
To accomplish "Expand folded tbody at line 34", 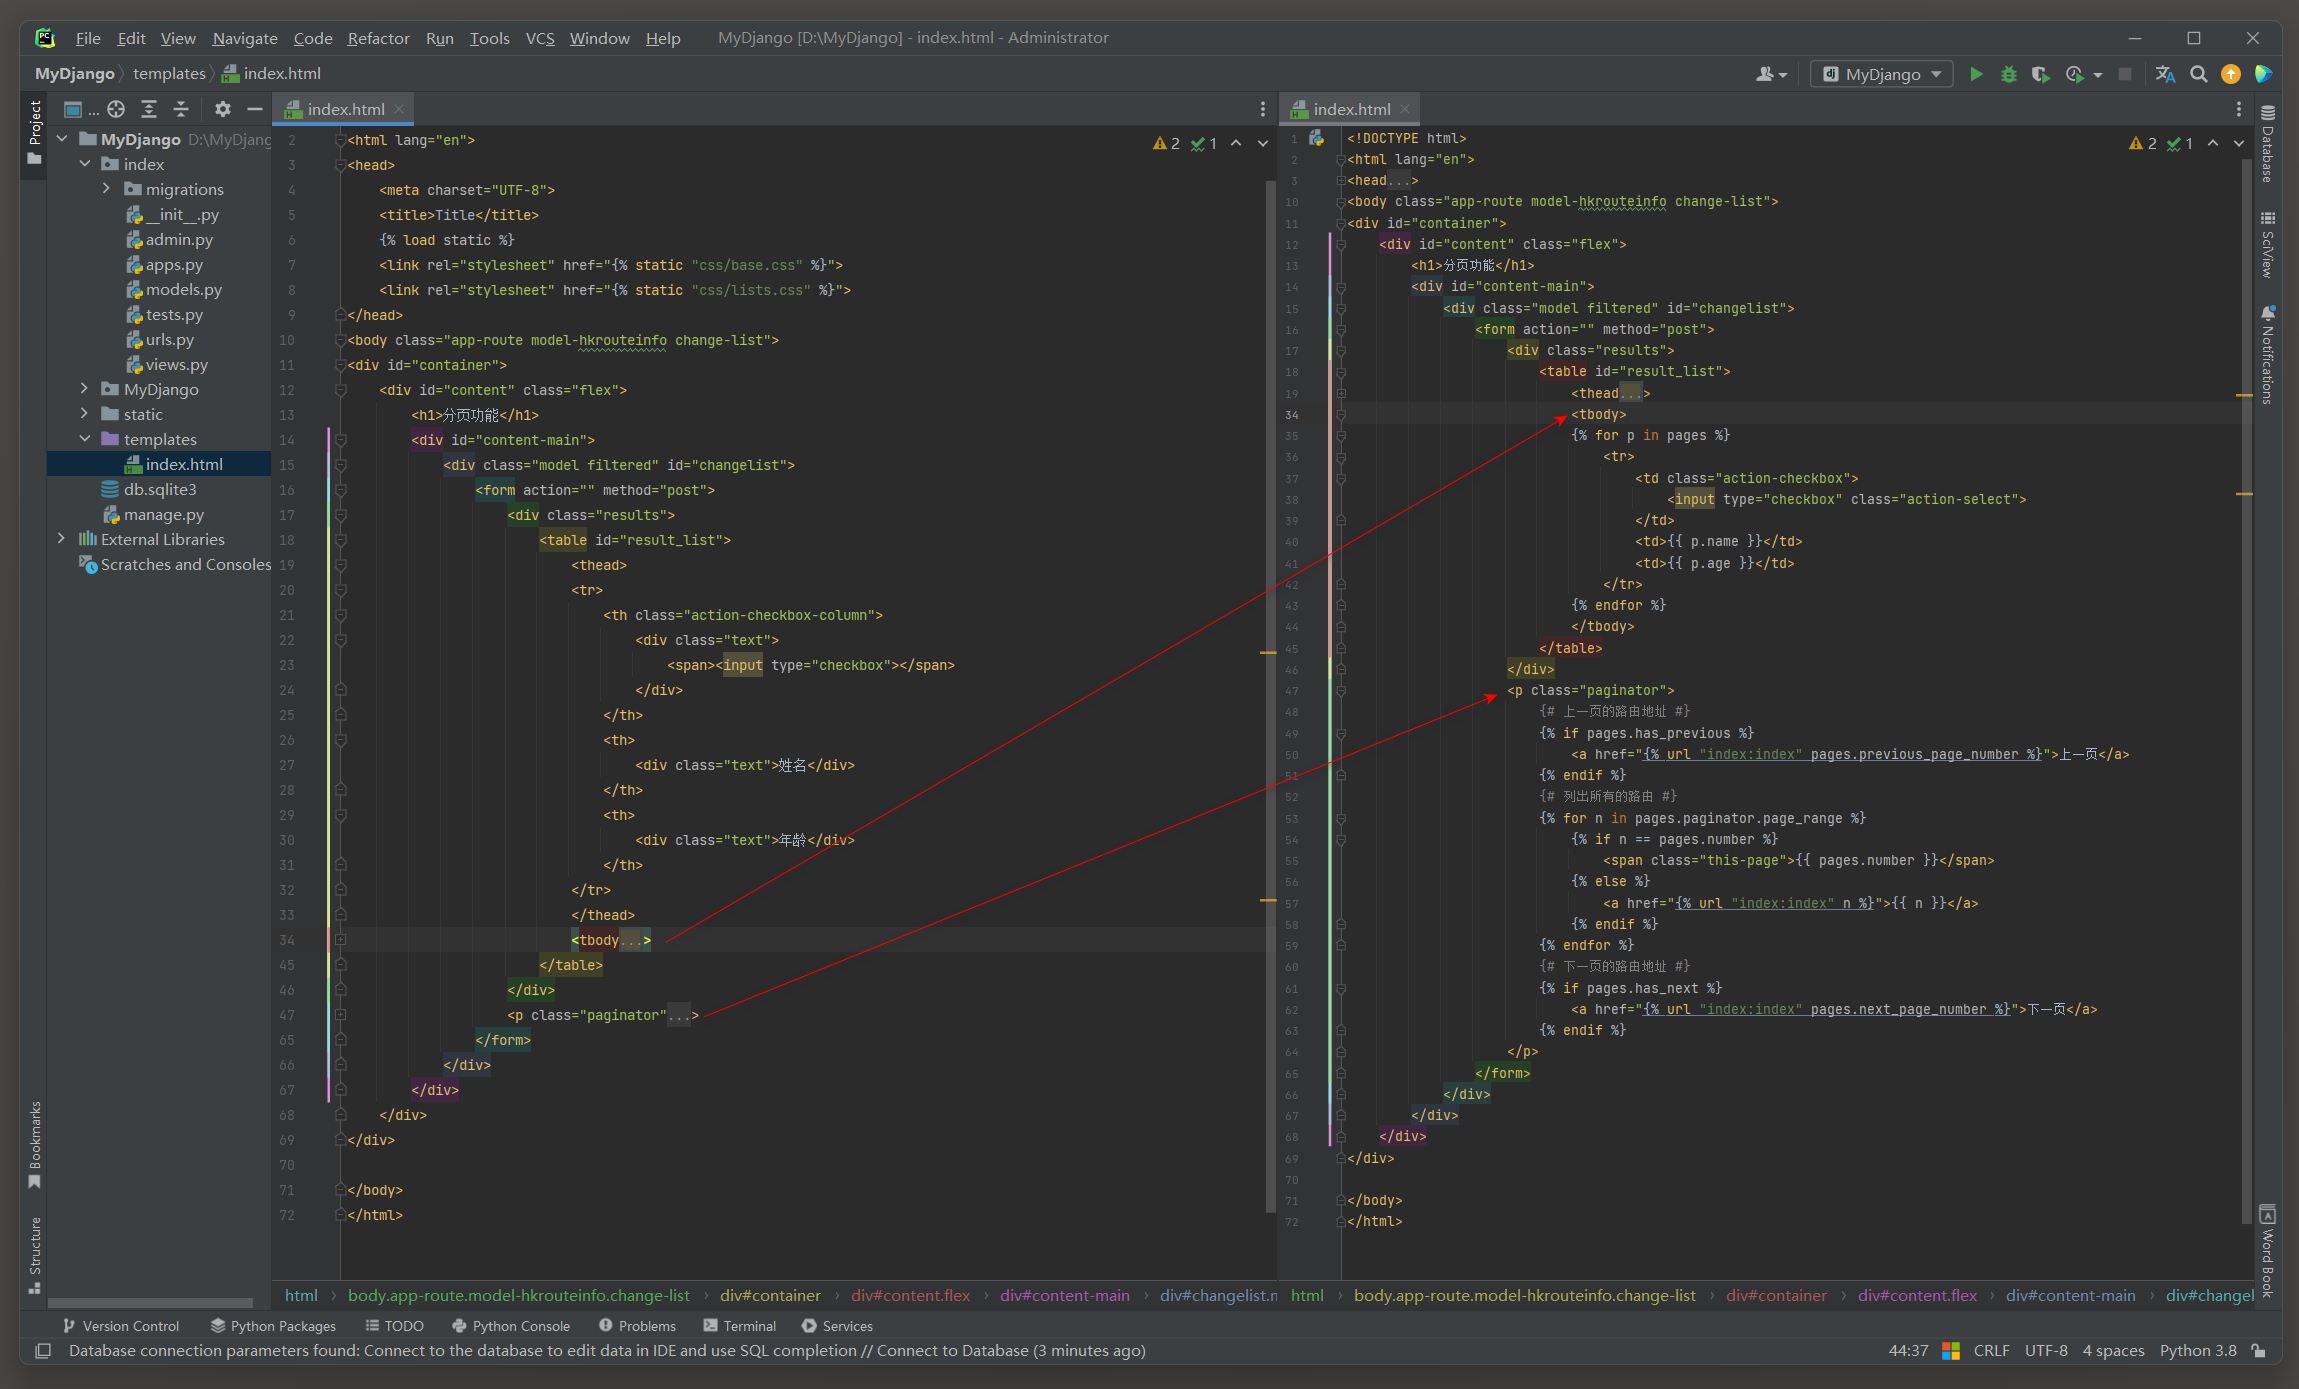I will pos(340,940).
